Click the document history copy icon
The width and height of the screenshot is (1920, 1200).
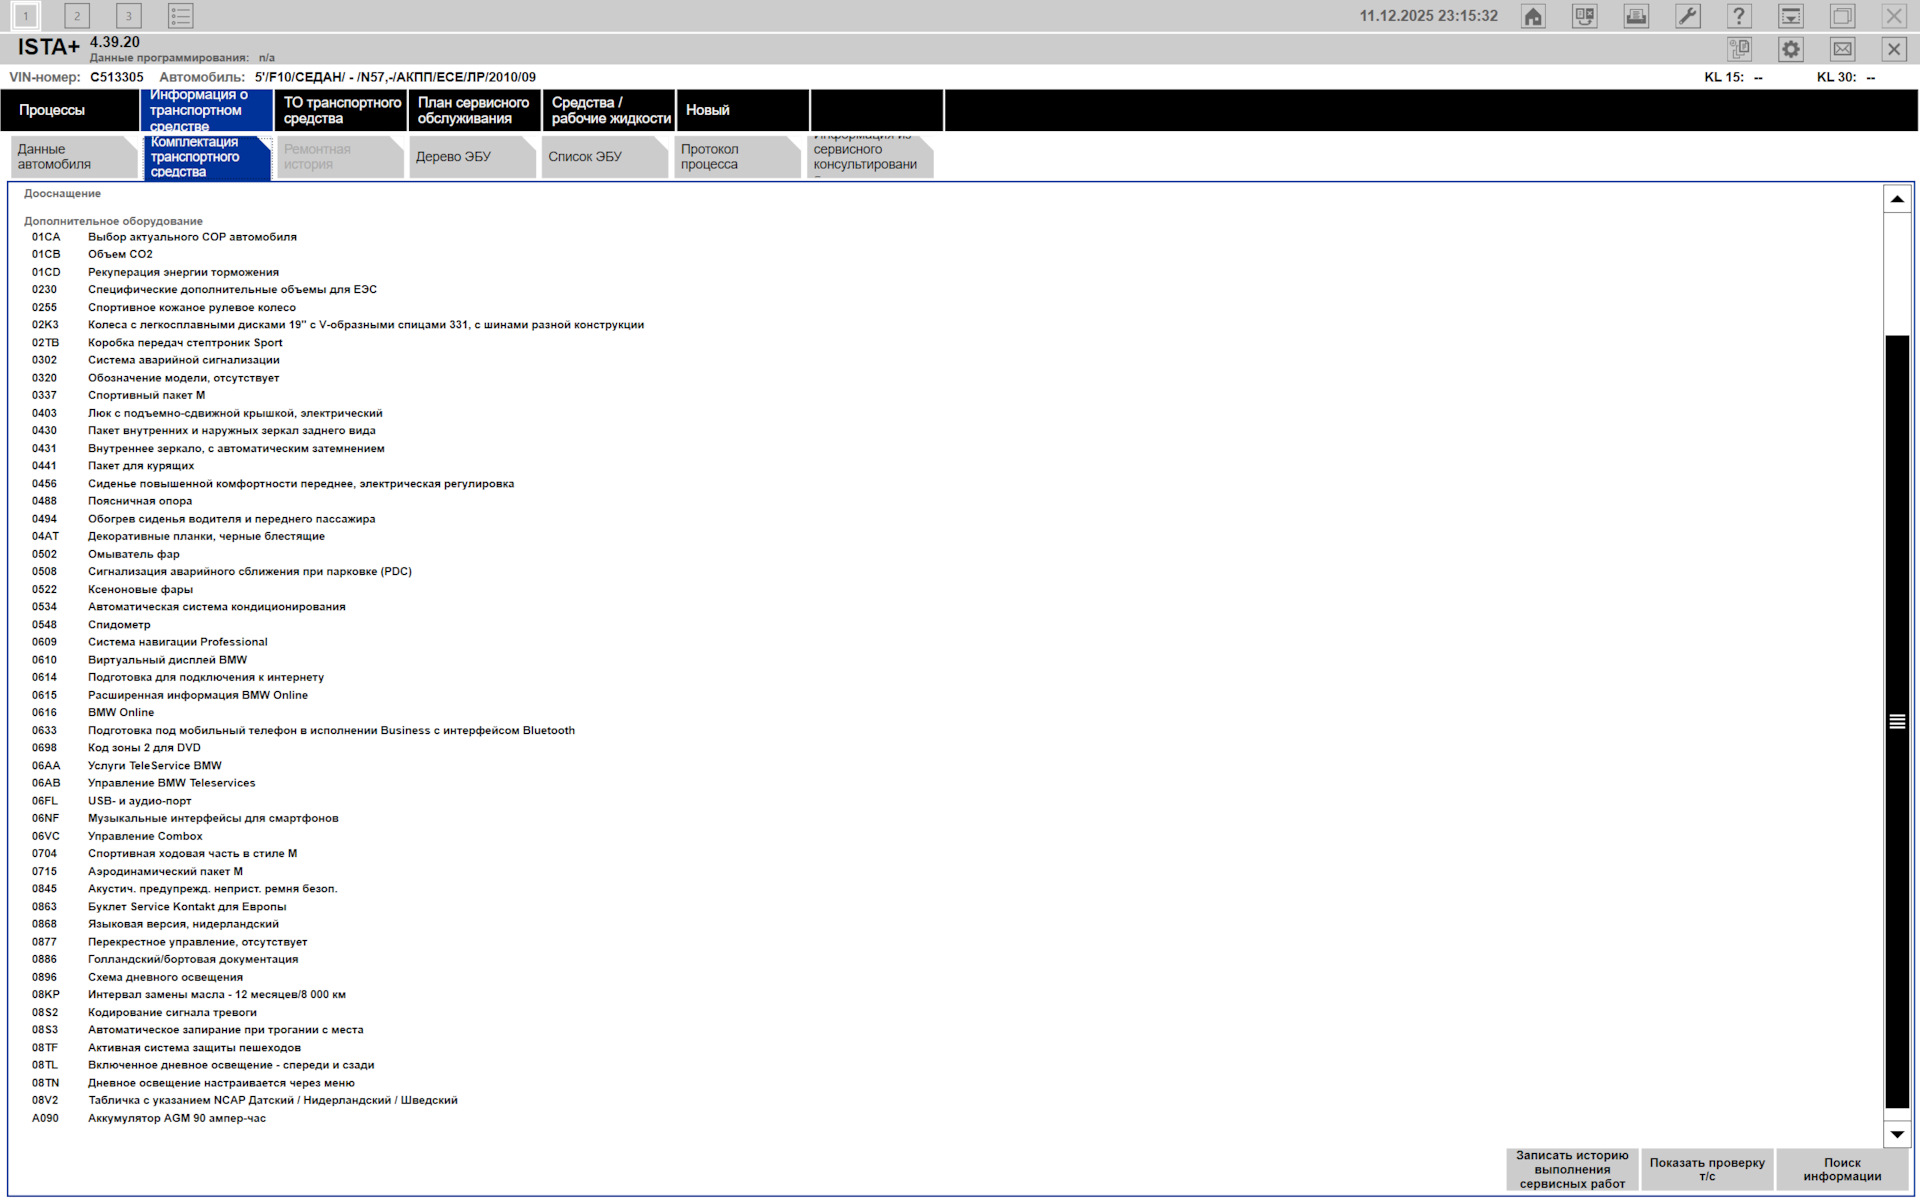tap(1740, 49)
